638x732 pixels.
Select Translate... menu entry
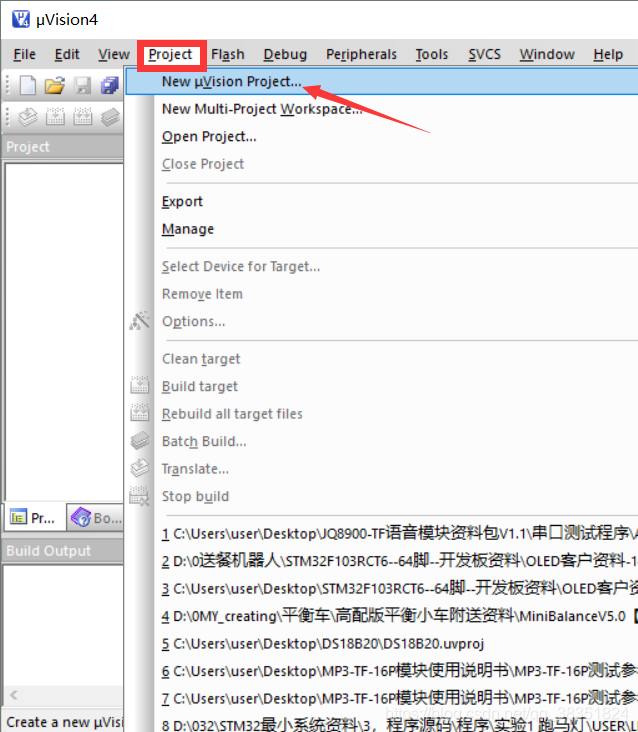pyautogui.click(x=382, y=469)
